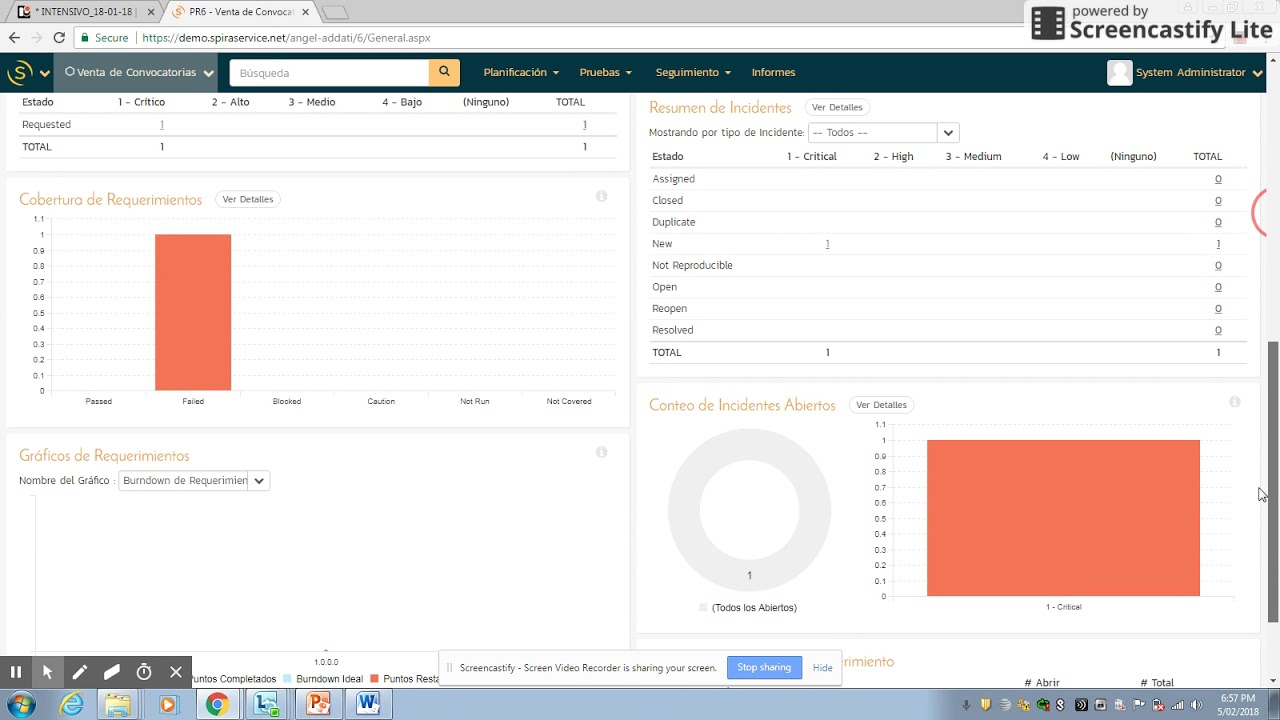This screenshot has width=1280, height=720.
Task: Select the Screencastify pen tool
Action: 79,672
